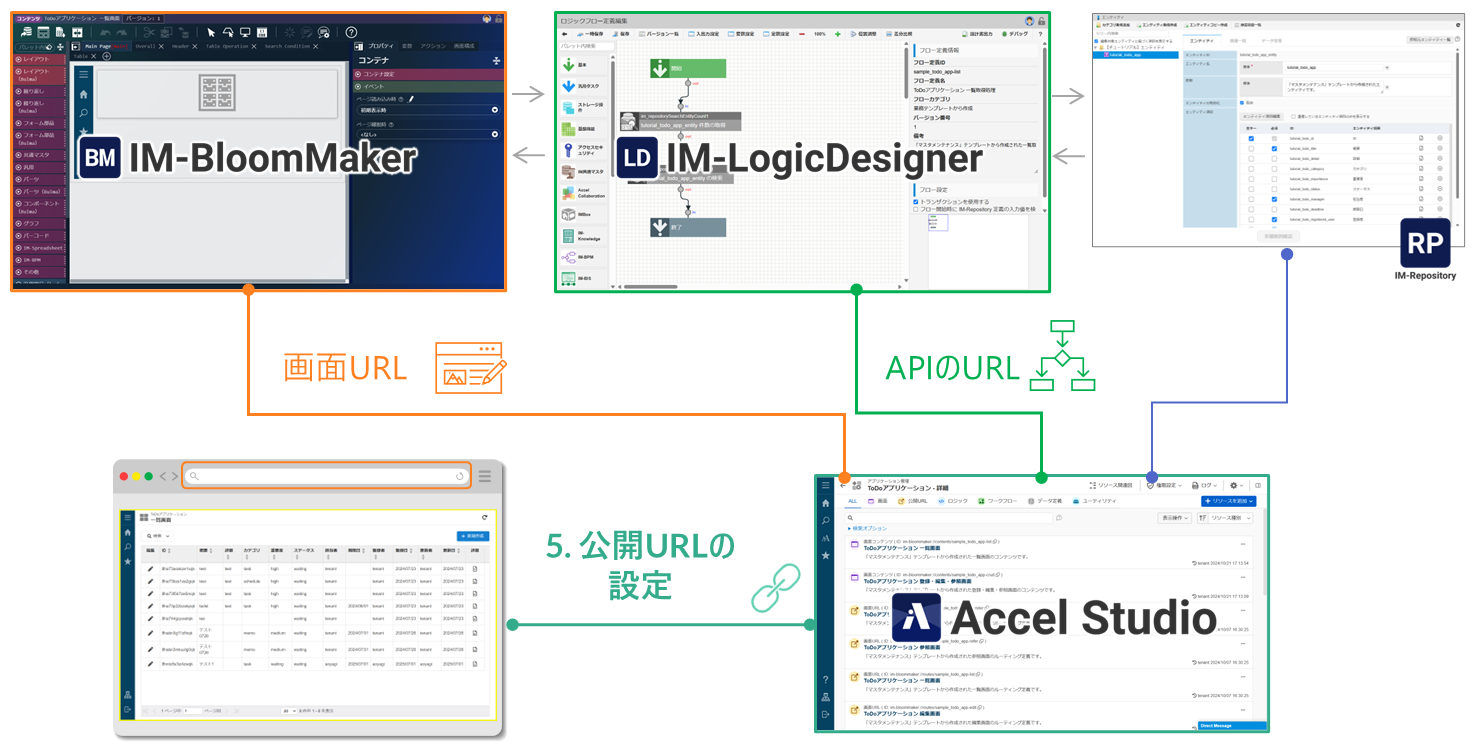Click the settings gear in Accel Studio header
The width and height of the screenshot is (1484, 748).
[1233, 485]
